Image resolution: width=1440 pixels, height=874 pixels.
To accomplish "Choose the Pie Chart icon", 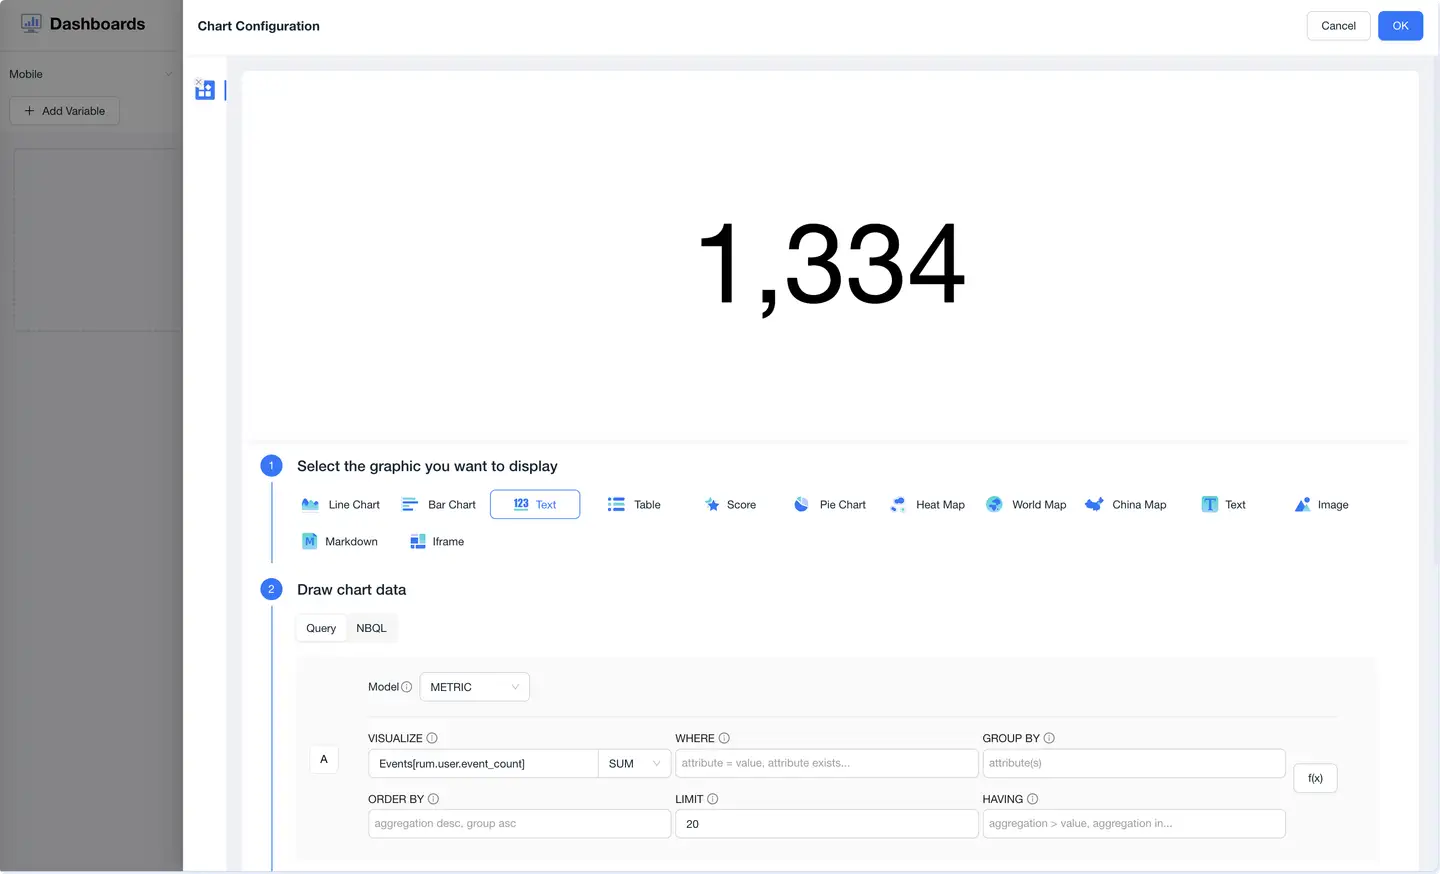I will [801, 505].
